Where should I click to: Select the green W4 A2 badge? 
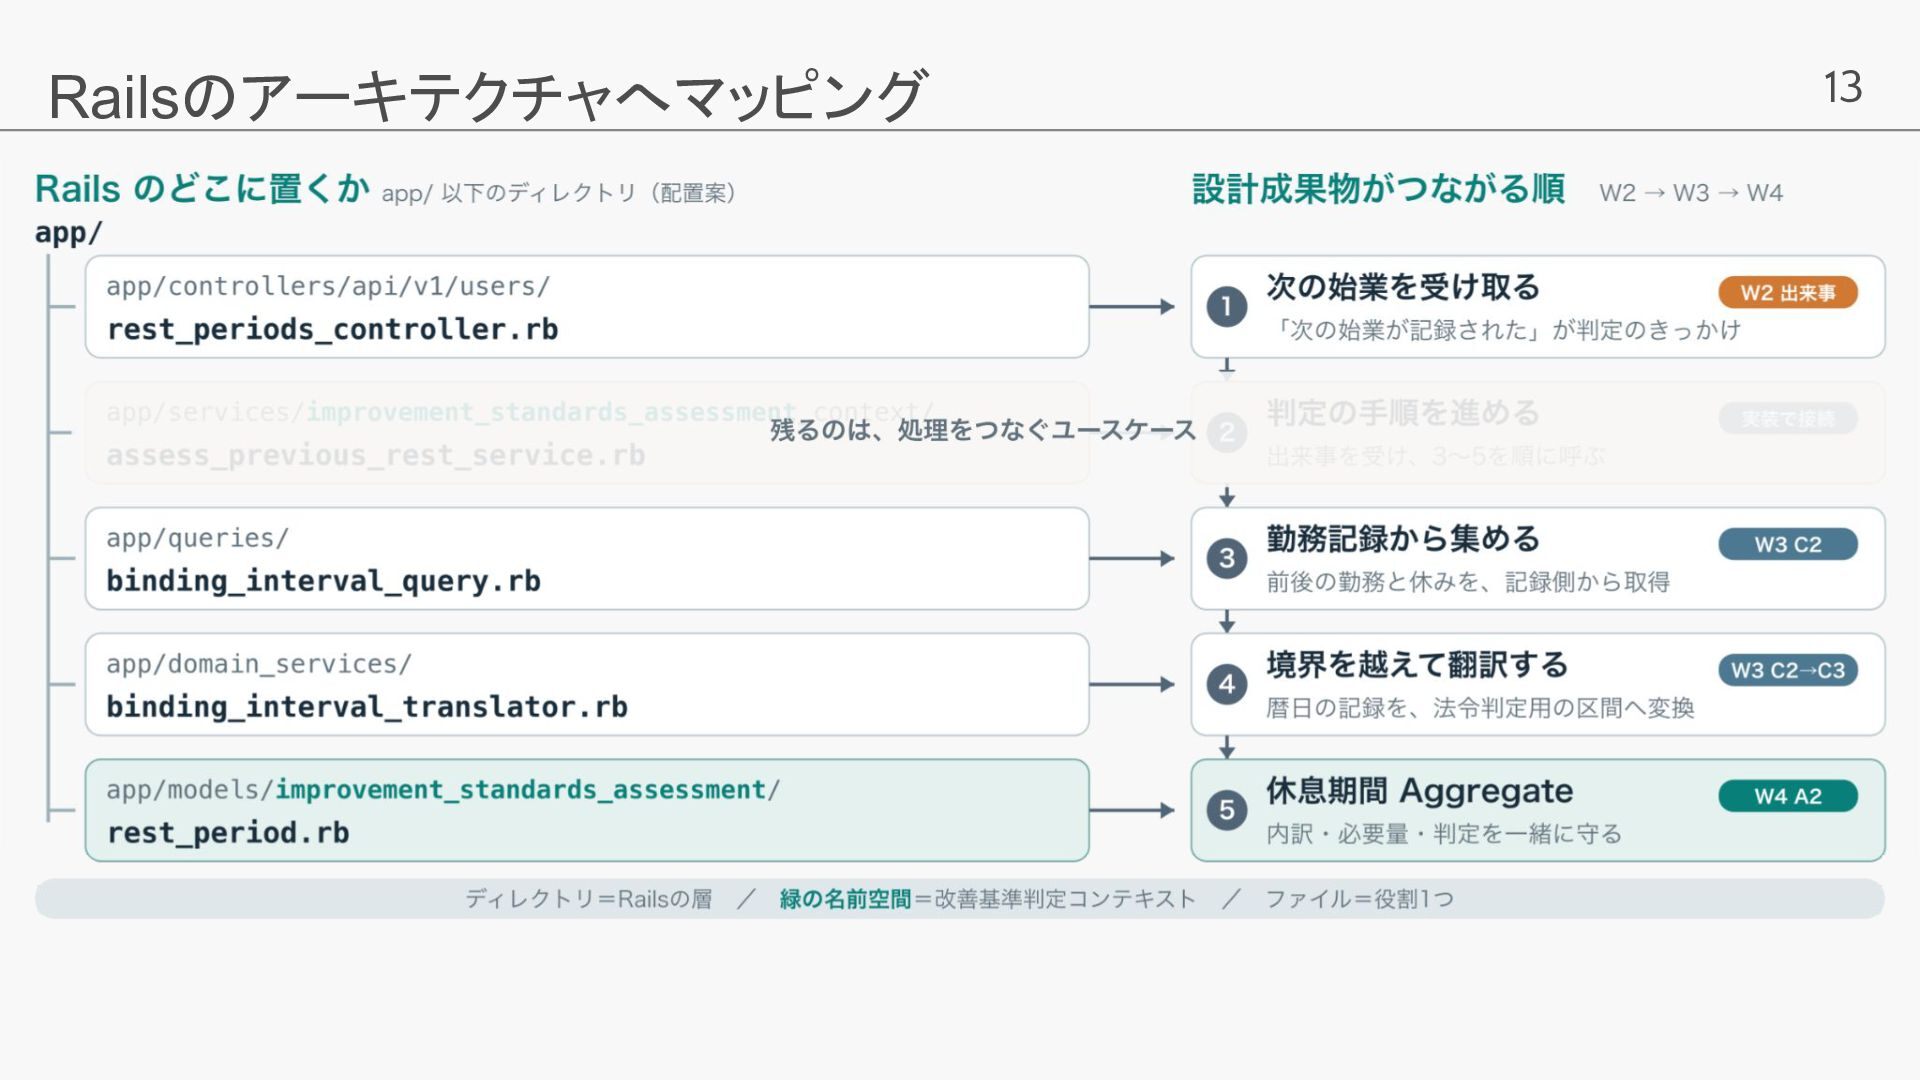(x=1788, y=796)
